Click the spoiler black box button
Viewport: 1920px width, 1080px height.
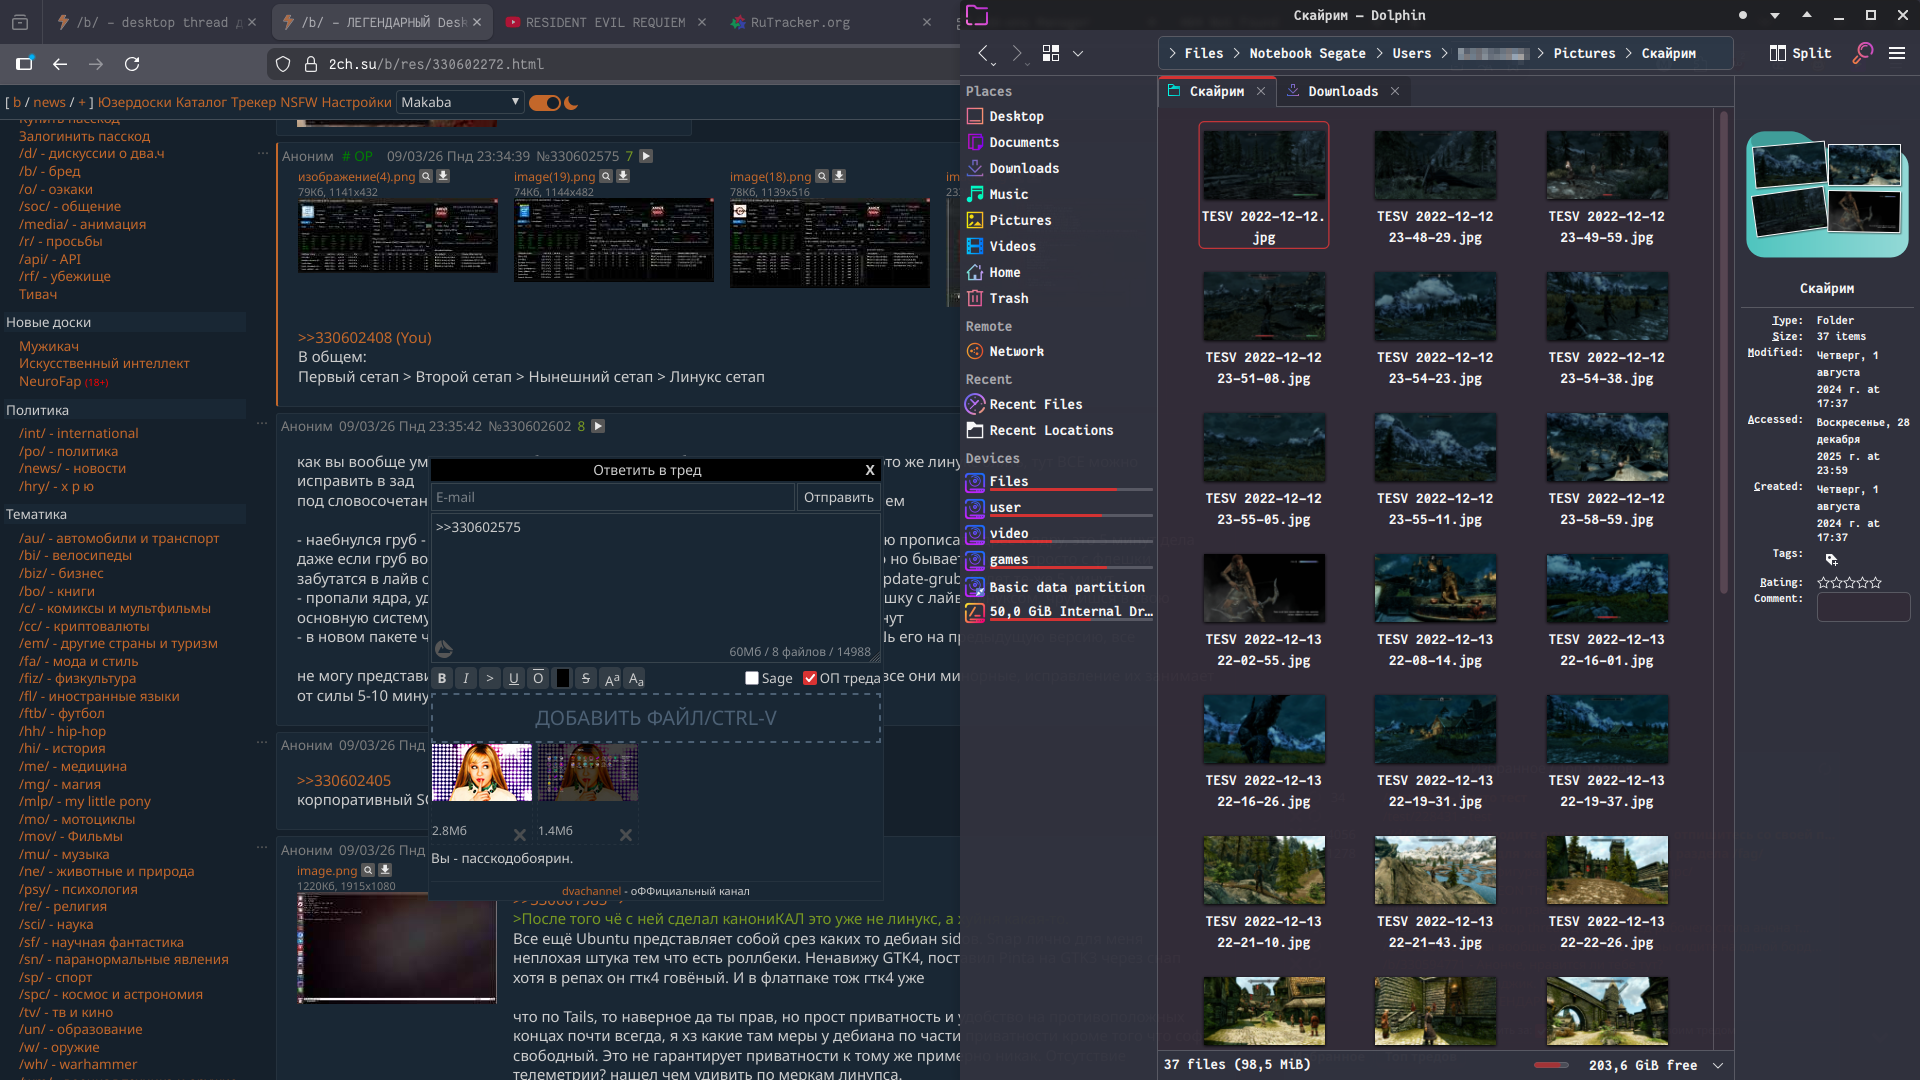pyautogui.click(x=562, y=678)
